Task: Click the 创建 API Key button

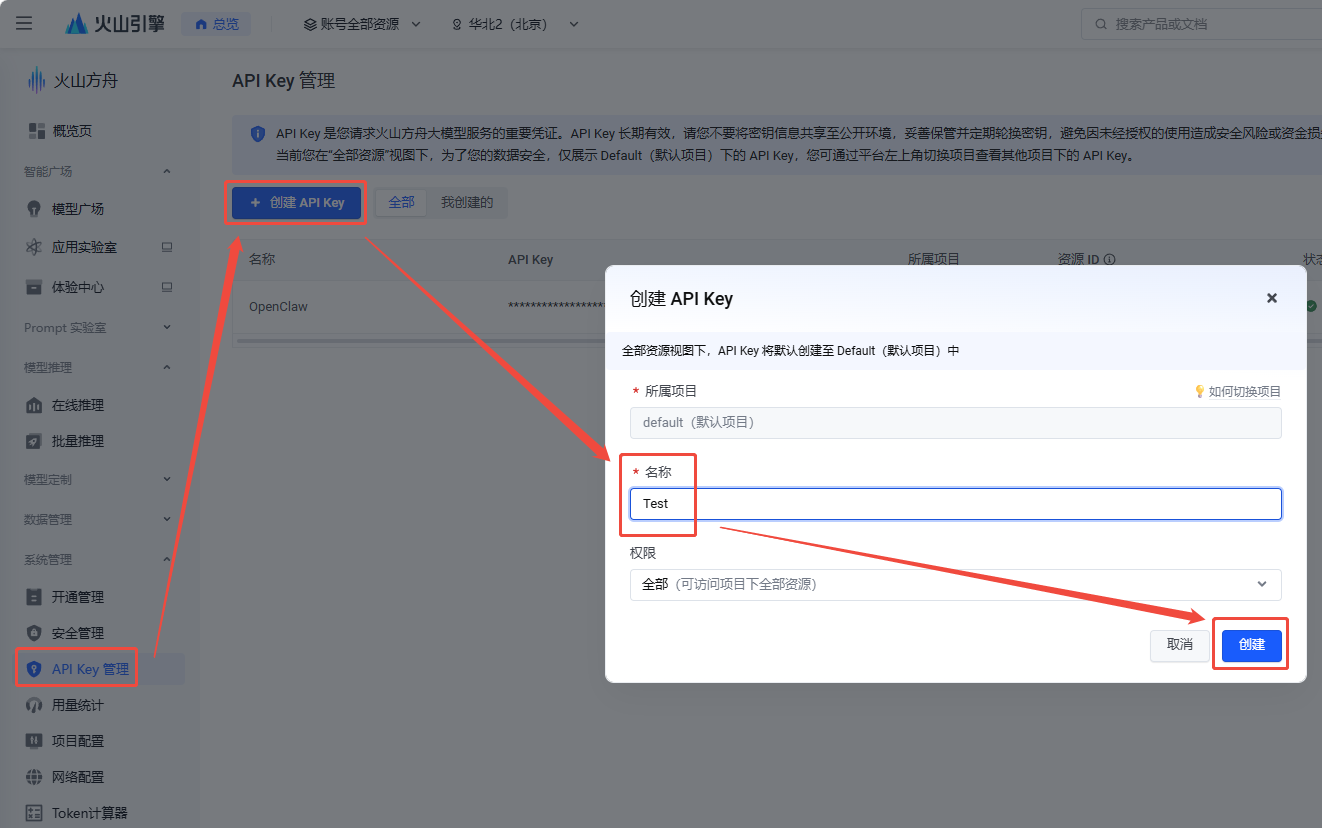Action: [x=297, y=202]
